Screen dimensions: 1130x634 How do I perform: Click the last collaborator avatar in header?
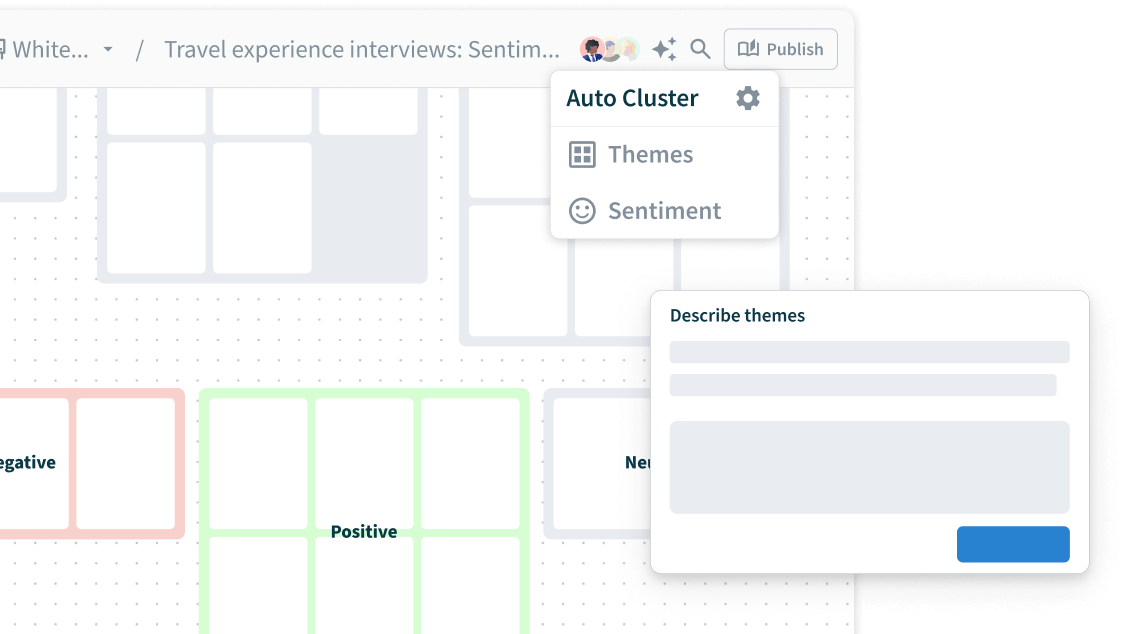pyautogui.click(x=629, y=49)
